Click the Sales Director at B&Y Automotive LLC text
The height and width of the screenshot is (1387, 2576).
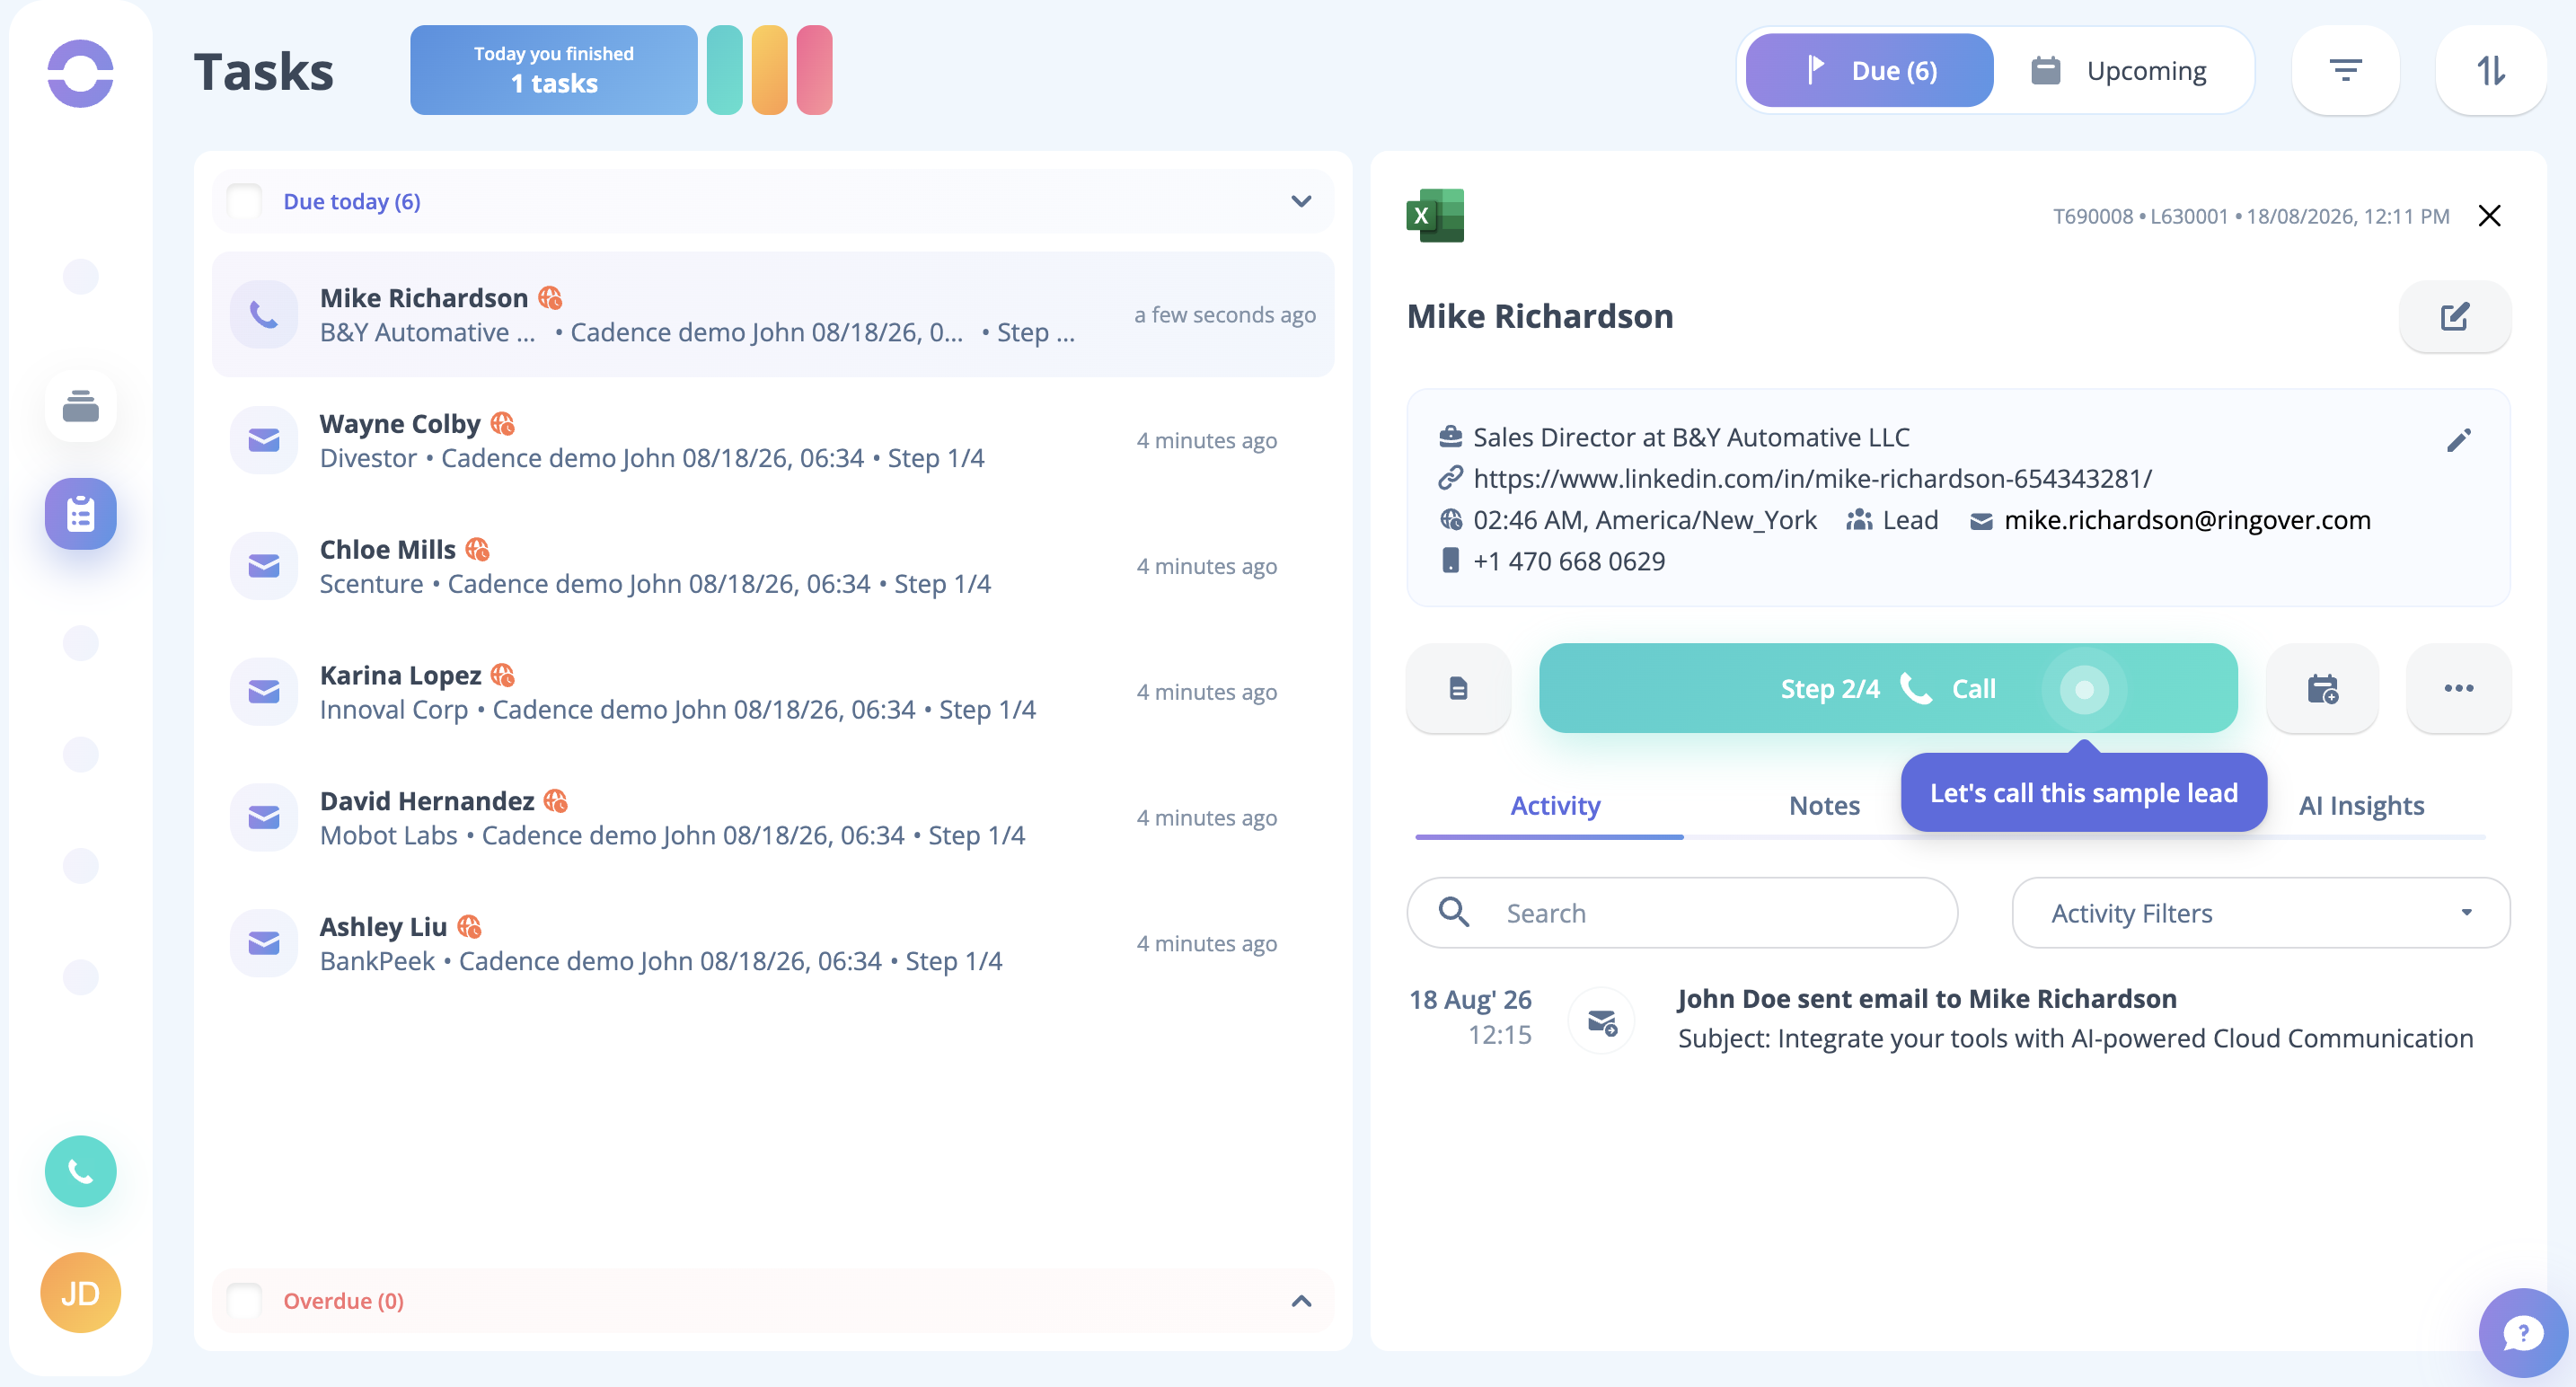pyautogui.click(x=1691, y=437)
